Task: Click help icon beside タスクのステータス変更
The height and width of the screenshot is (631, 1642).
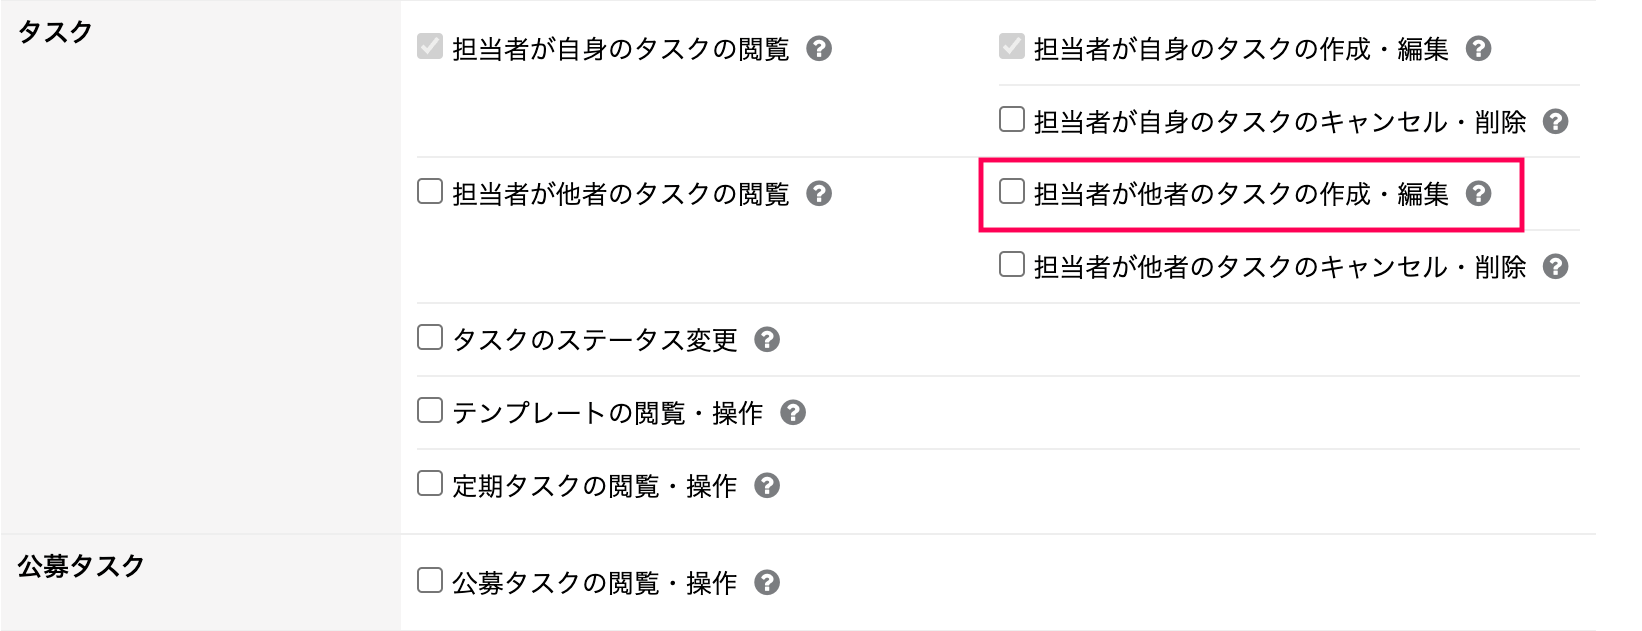Action: click(767, 339)
